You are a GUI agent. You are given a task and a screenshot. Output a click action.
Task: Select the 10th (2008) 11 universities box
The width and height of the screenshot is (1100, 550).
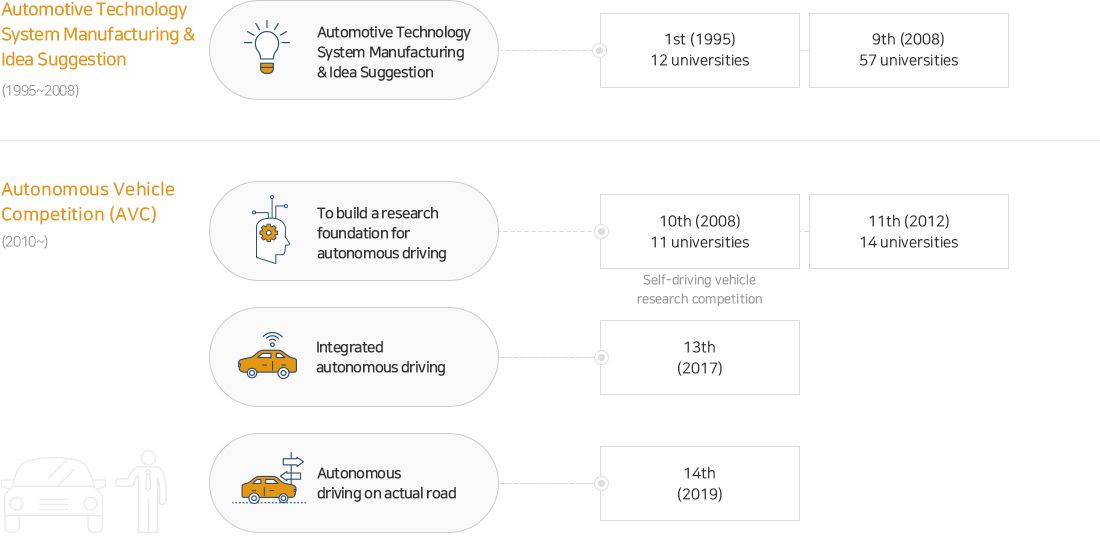pyautogui.click(x=699, y=232)
